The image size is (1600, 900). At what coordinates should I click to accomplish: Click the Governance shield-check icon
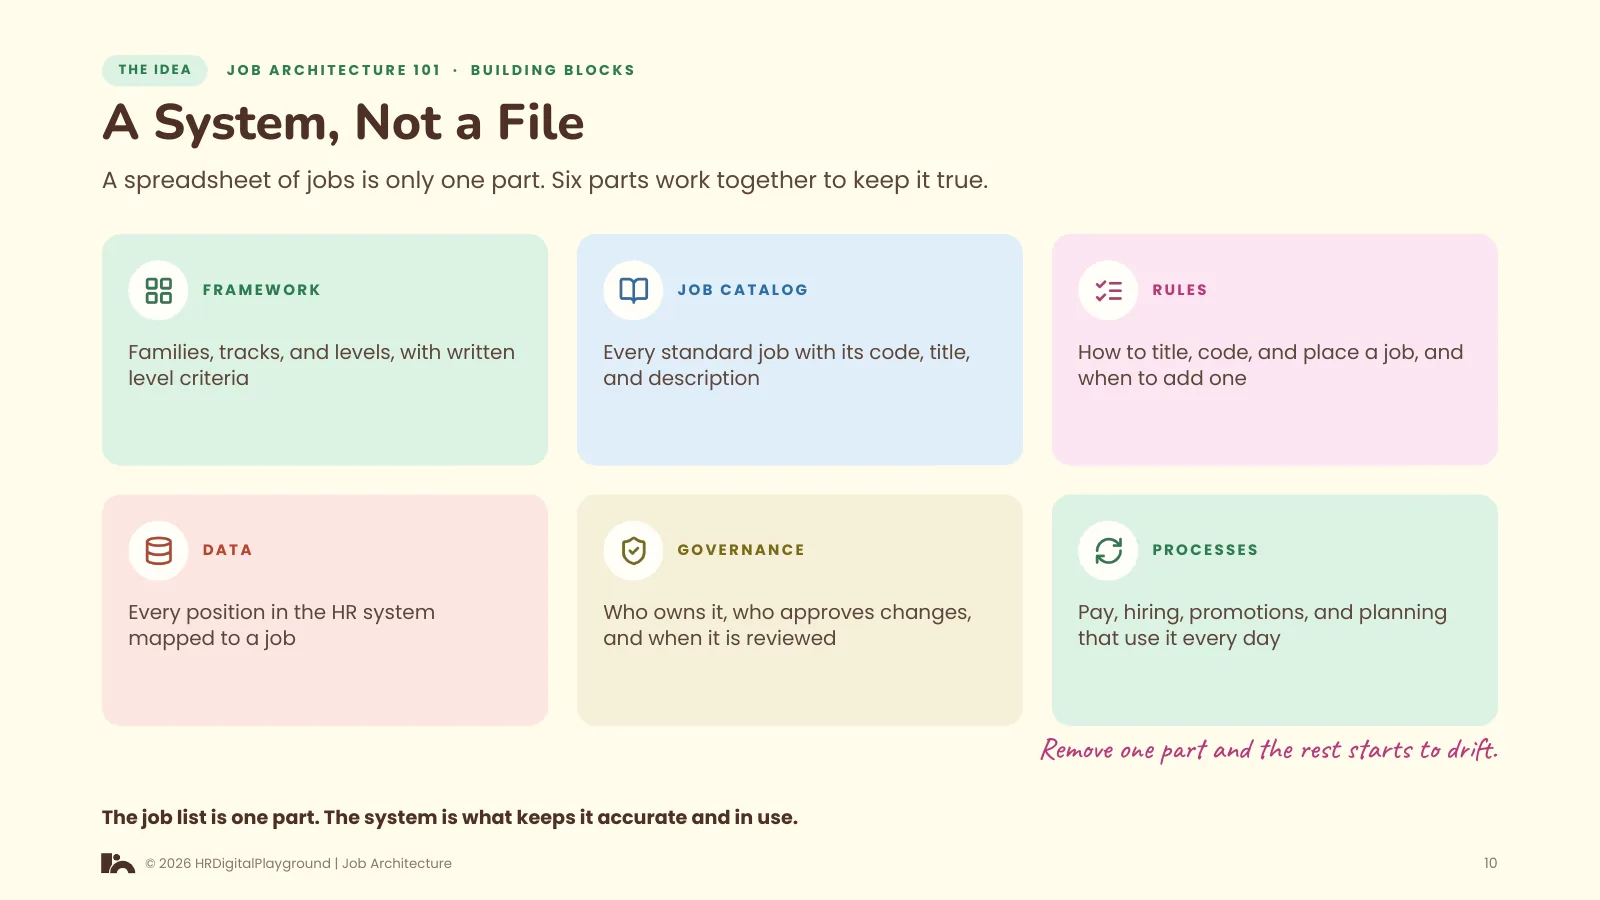click(633, 550)
